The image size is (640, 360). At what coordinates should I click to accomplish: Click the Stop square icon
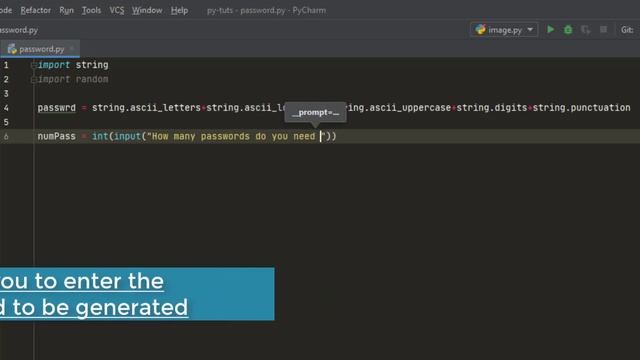click(x=603, y=29)
